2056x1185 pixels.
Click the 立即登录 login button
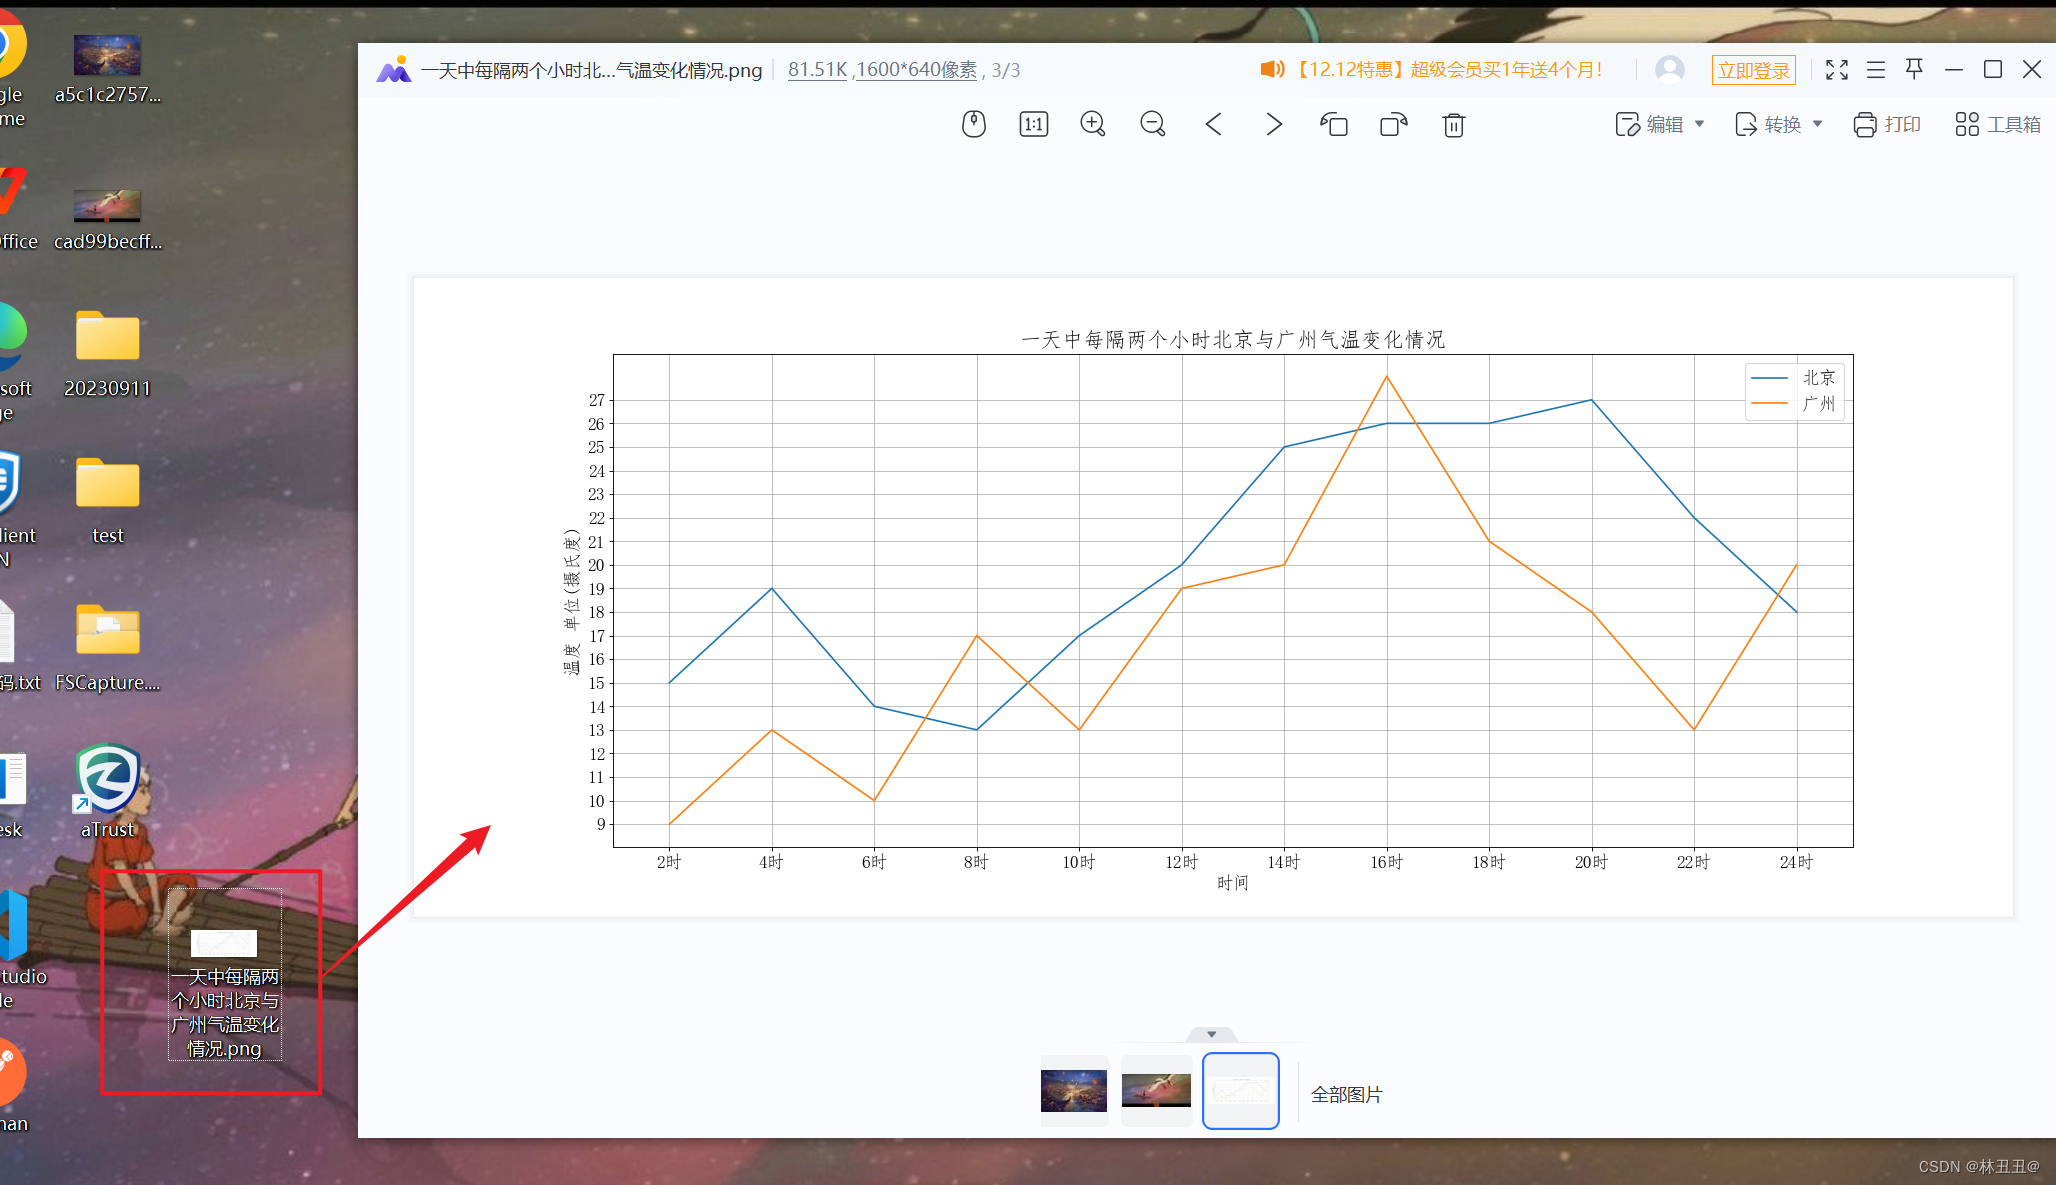[1753, 70]
